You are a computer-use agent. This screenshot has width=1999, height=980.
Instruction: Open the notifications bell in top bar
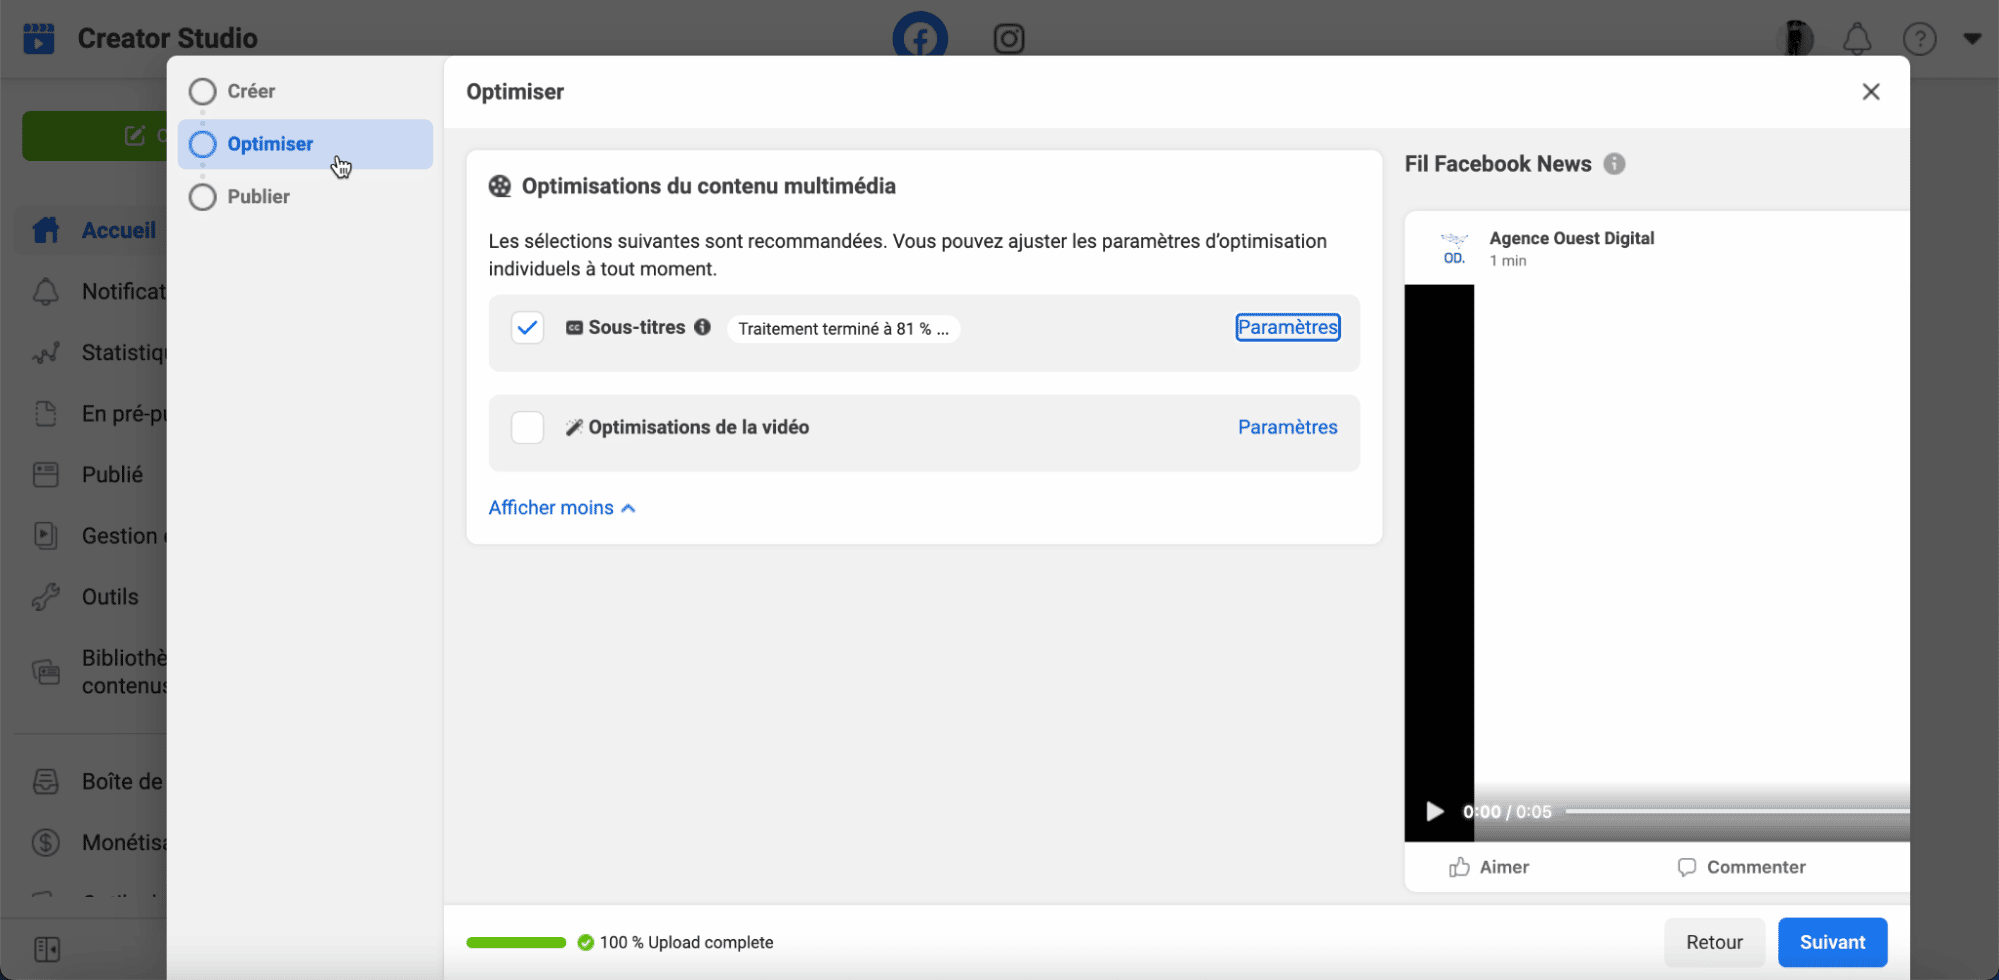pos(1856,39)
